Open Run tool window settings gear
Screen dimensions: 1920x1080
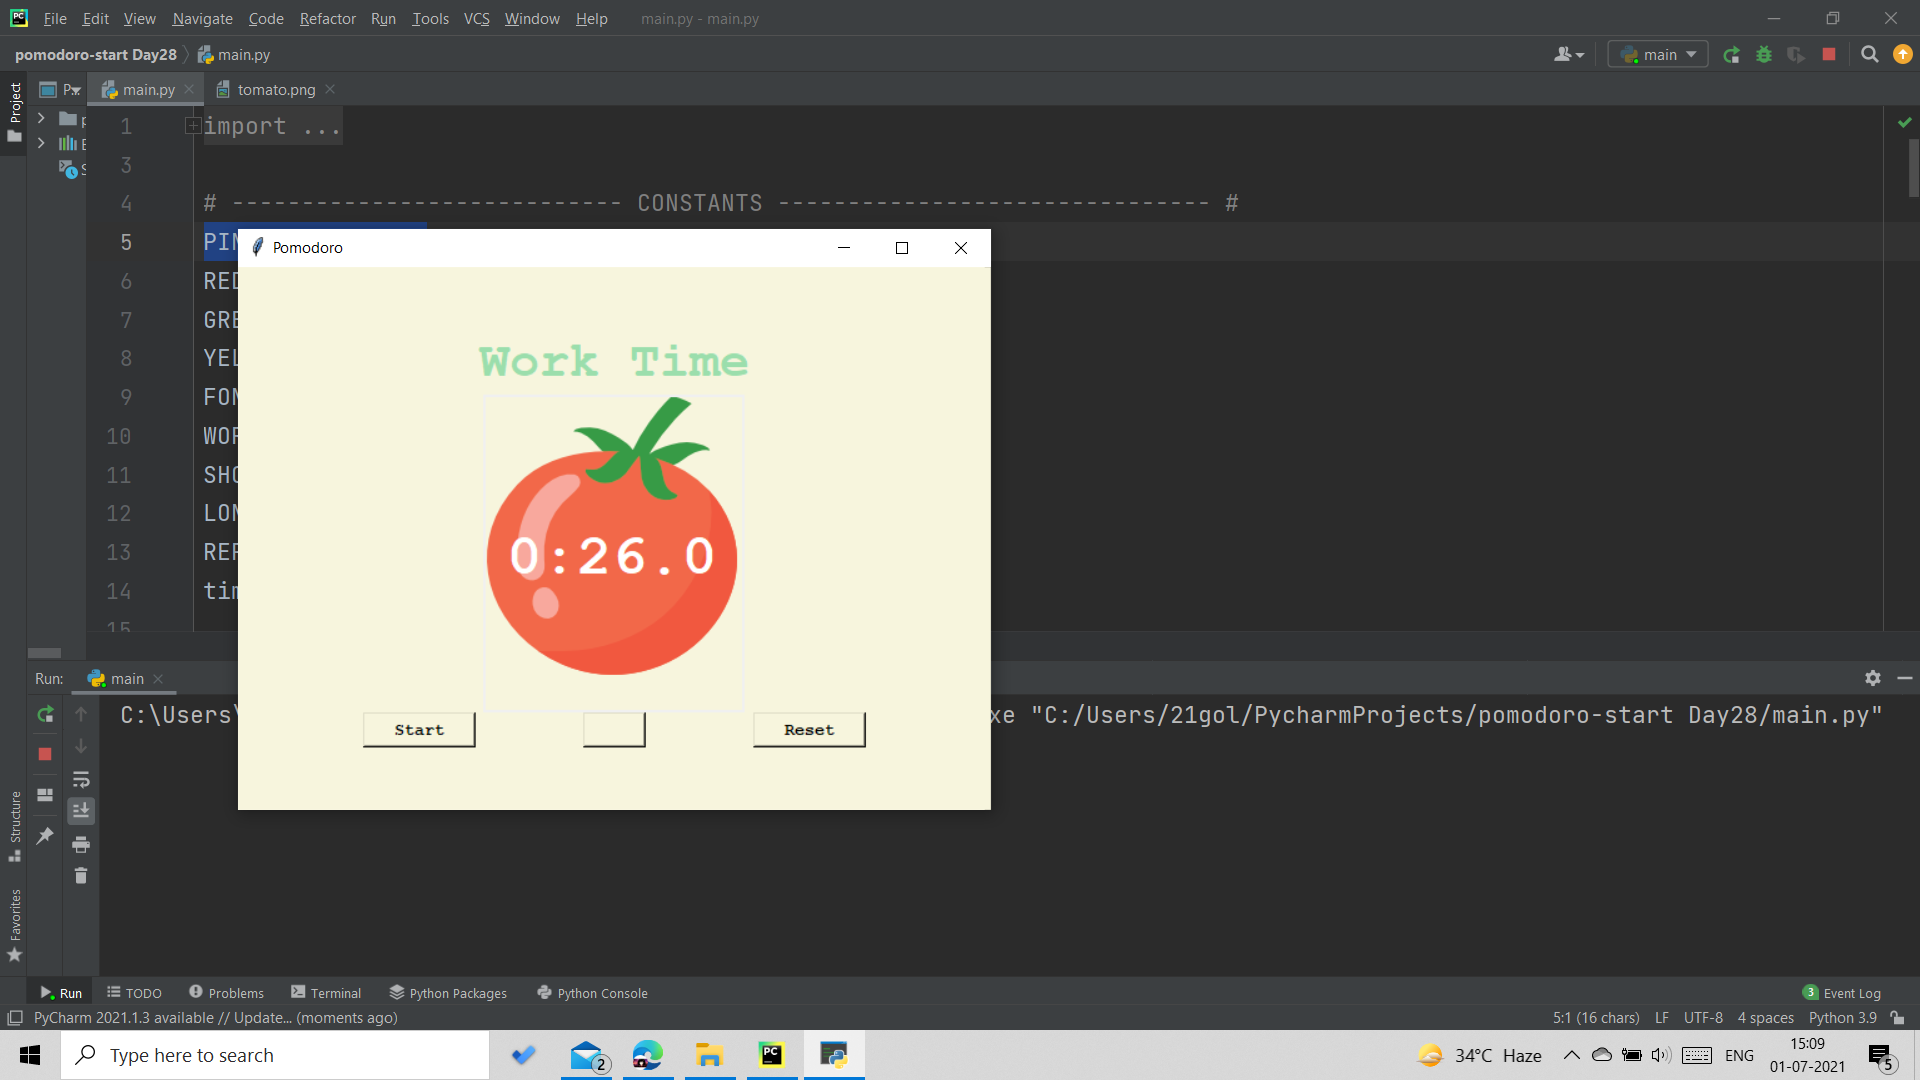coord(1871,678)
